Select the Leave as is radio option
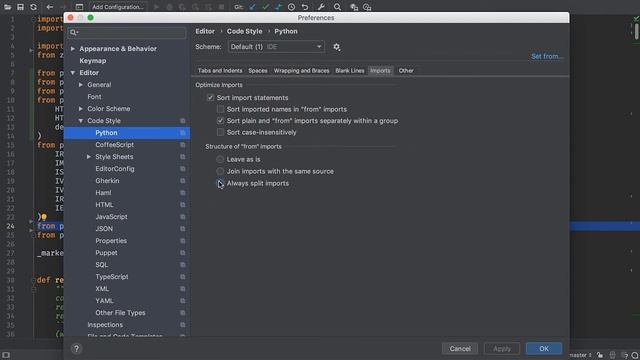640x360 pixels. (x=220, y=159)
